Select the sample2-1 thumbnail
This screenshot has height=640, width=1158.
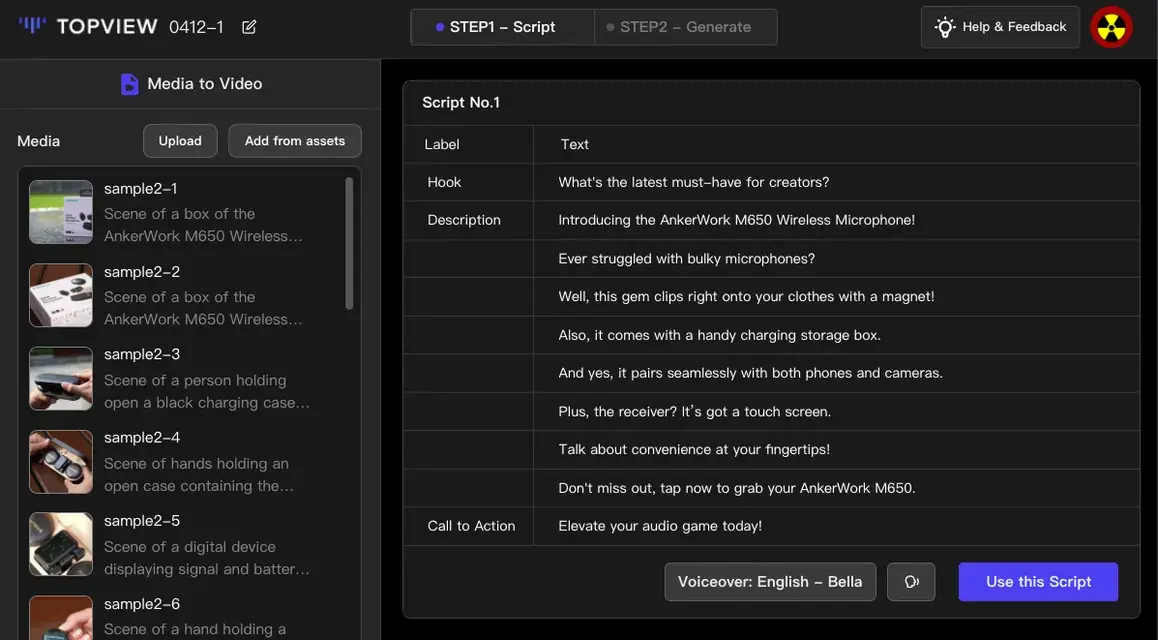(x=61, y=212)
